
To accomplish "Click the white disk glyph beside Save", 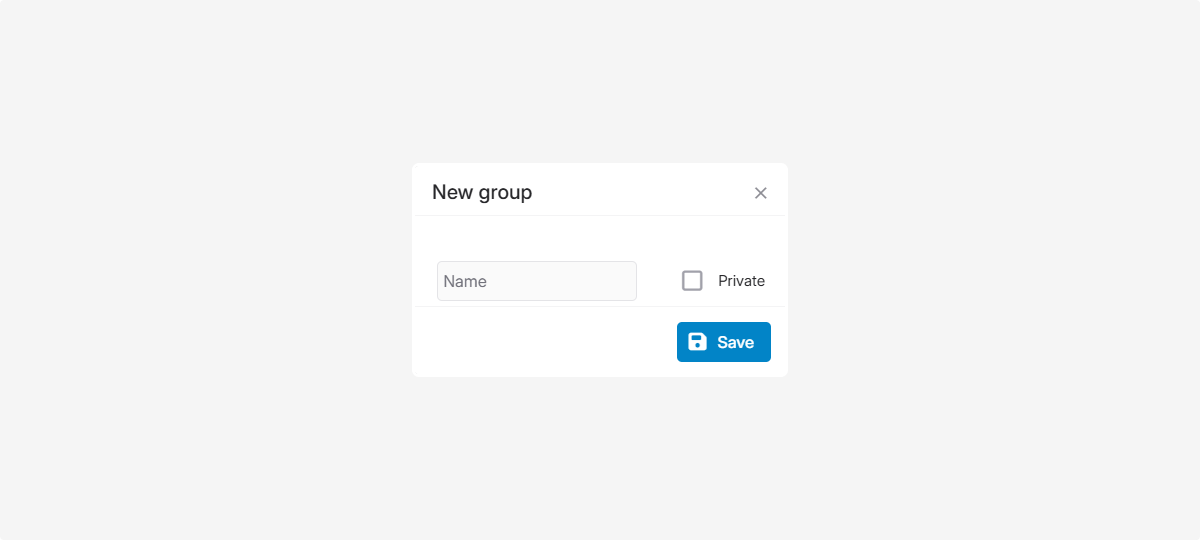I will (698, 342).
